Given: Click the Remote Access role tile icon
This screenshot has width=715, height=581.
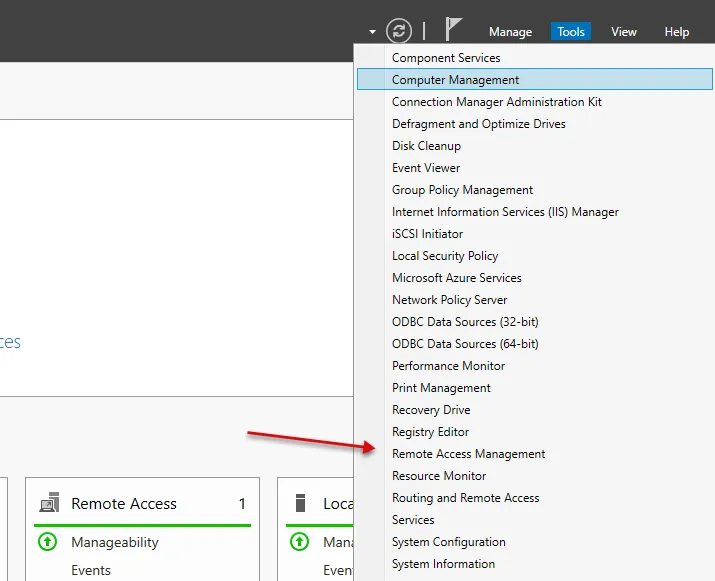Looking at the screenshot, I should (x=49, y=504).
